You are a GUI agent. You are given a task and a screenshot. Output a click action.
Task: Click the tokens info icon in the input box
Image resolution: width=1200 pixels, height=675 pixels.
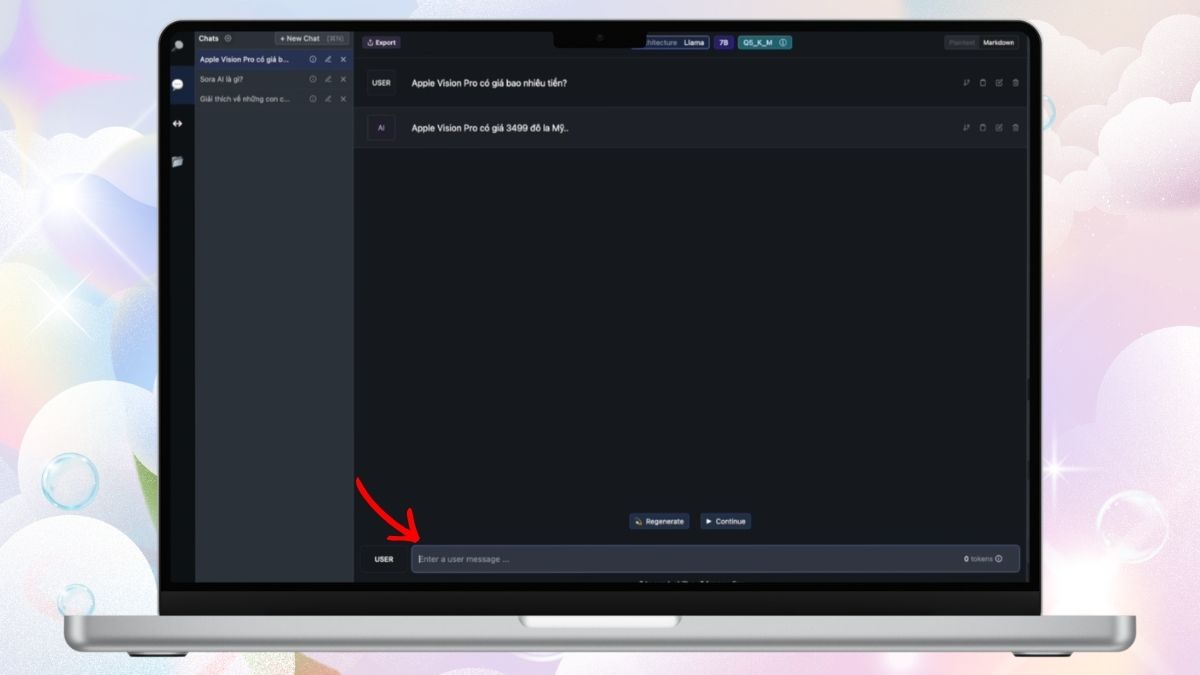coord(999,559)
